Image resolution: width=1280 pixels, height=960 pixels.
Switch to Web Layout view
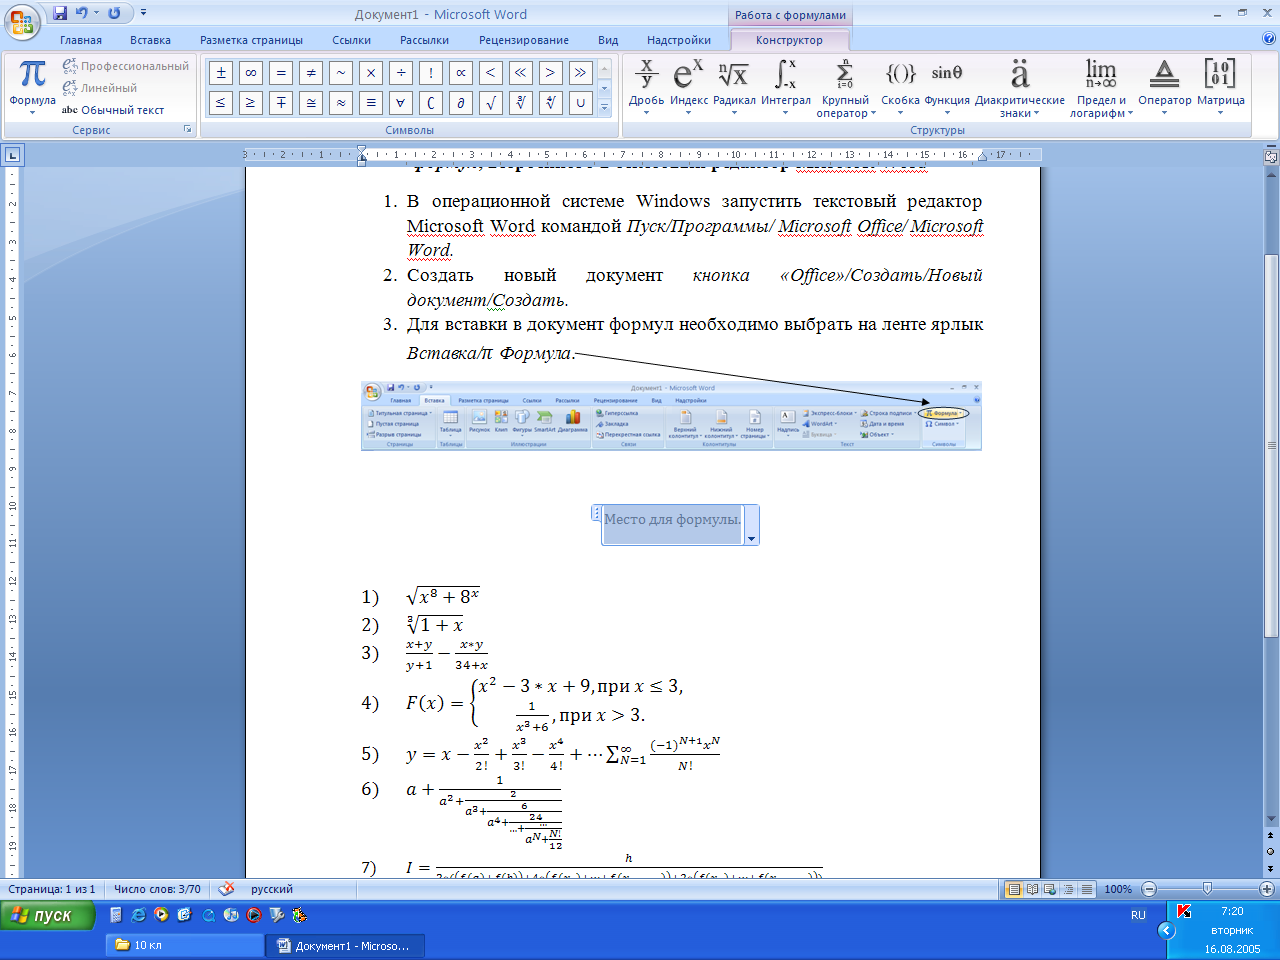pos(1050,889)
